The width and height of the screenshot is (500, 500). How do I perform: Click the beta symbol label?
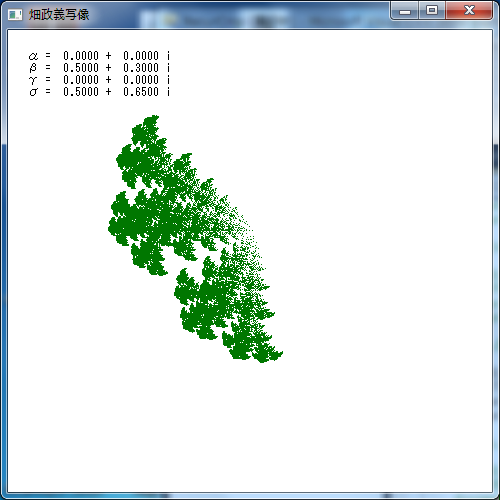coord(33,68)
